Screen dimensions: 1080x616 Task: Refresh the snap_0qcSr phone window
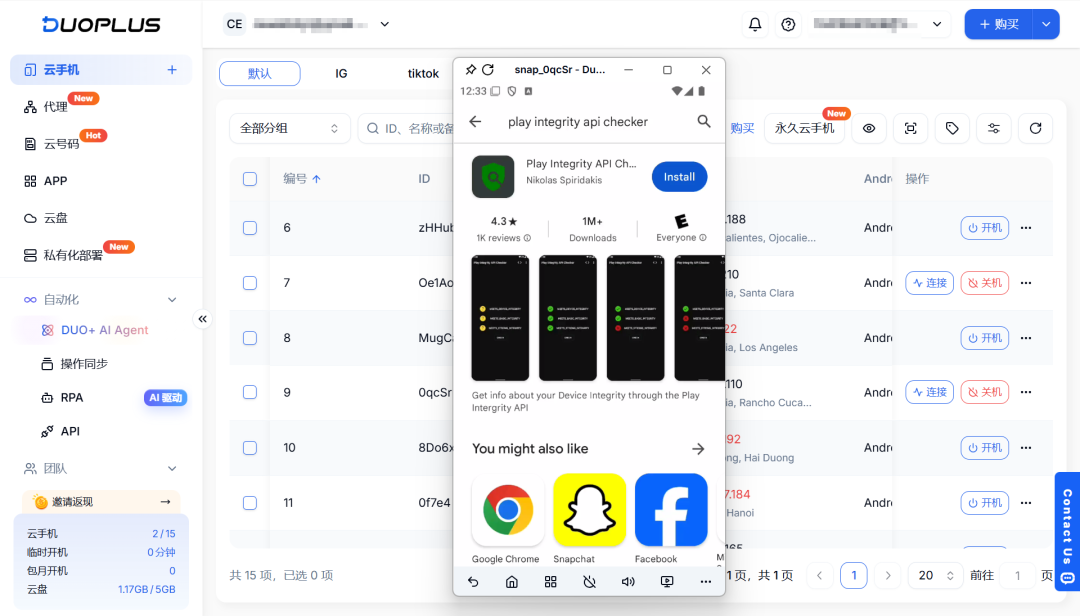(488, 70)
